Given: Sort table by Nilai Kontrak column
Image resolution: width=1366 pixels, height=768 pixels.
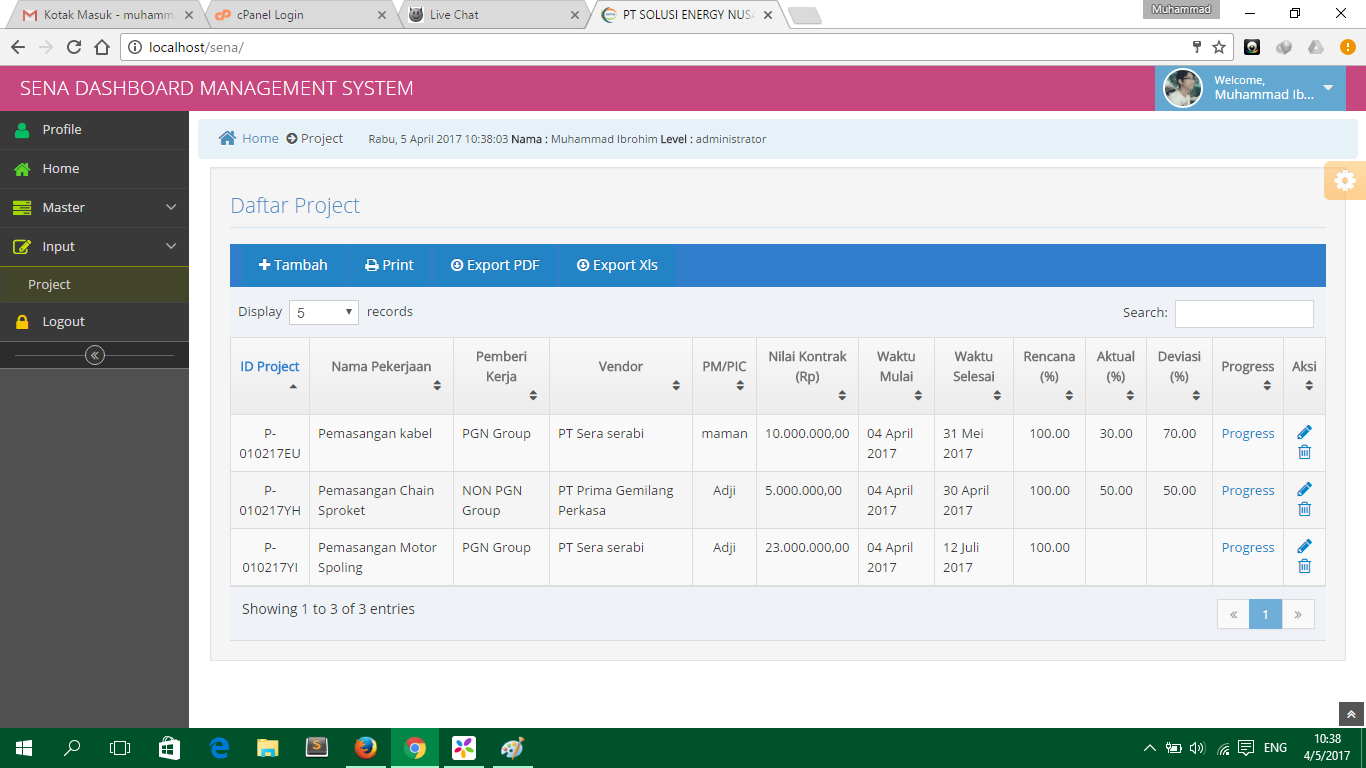Looking at the screenshot, I should pyautogui.click(x=807, y=376).
